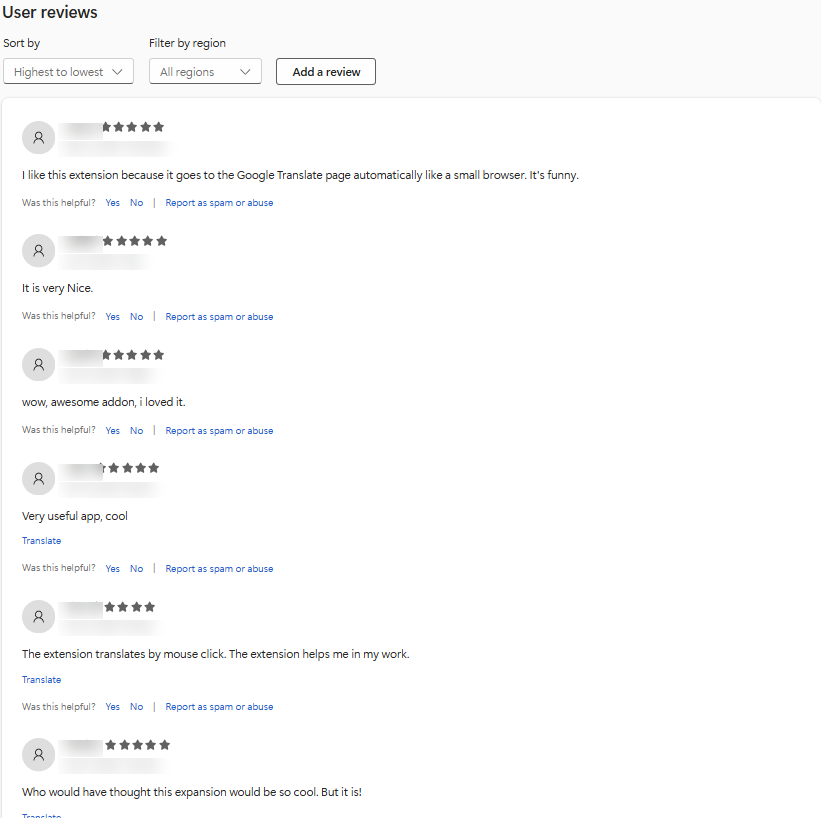Vote Yes on the 'Very useful app, cool' review
Image resolution: width=821 pixels, height=818 pixels.
(113, 568)
